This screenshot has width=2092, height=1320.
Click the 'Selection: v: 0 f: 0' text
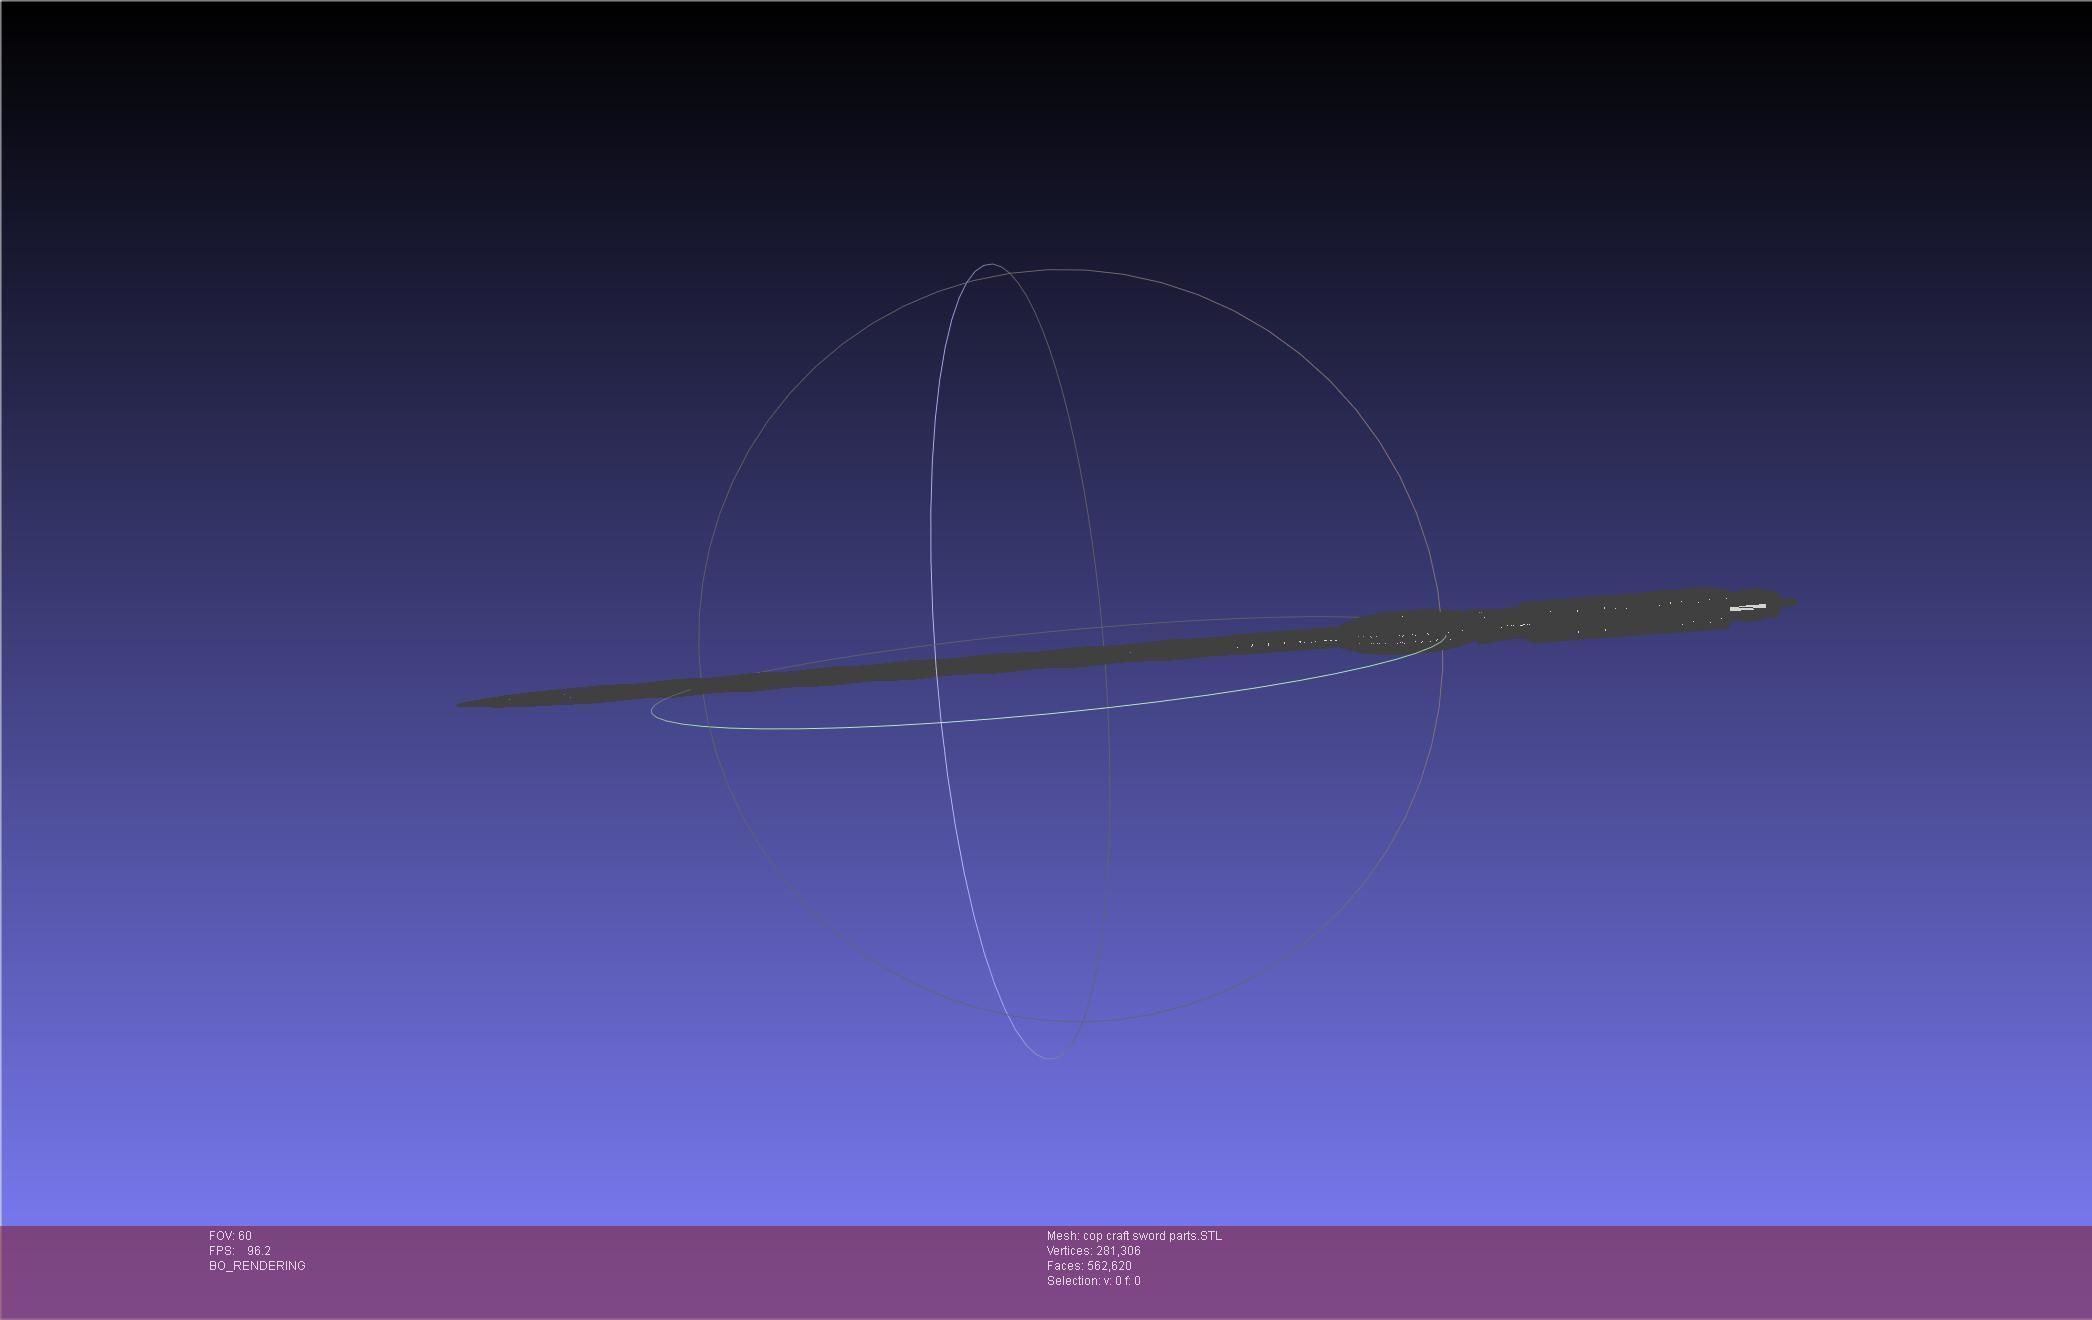(x=1094, y=1281)
